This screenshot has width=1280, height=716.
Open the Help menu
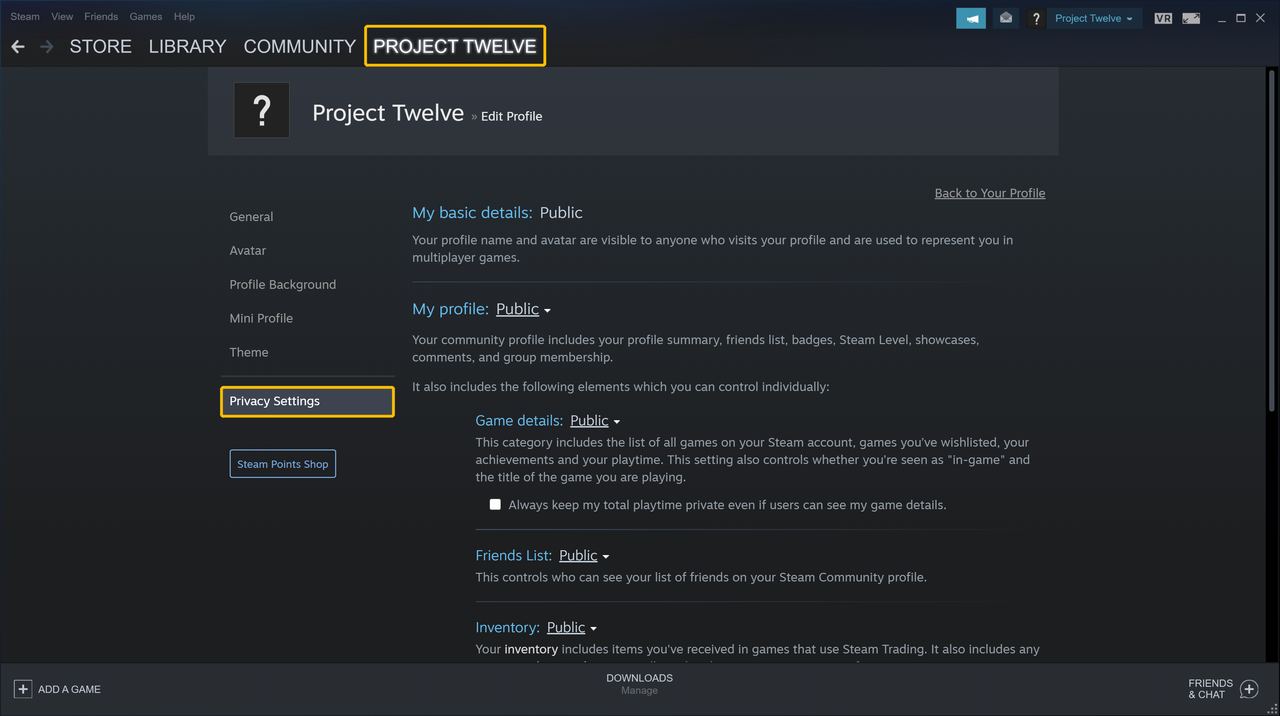[184, 17]
